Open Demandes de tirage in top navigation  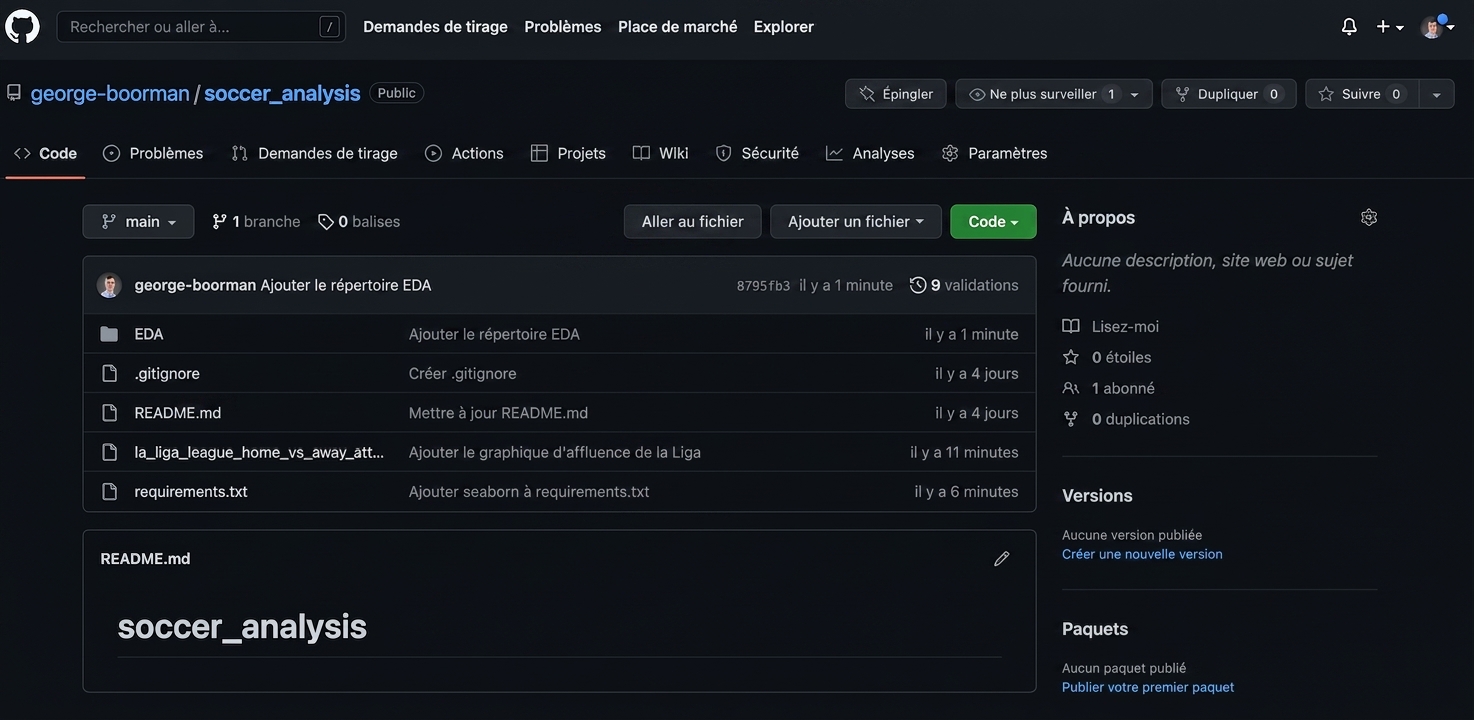[435, 27]
